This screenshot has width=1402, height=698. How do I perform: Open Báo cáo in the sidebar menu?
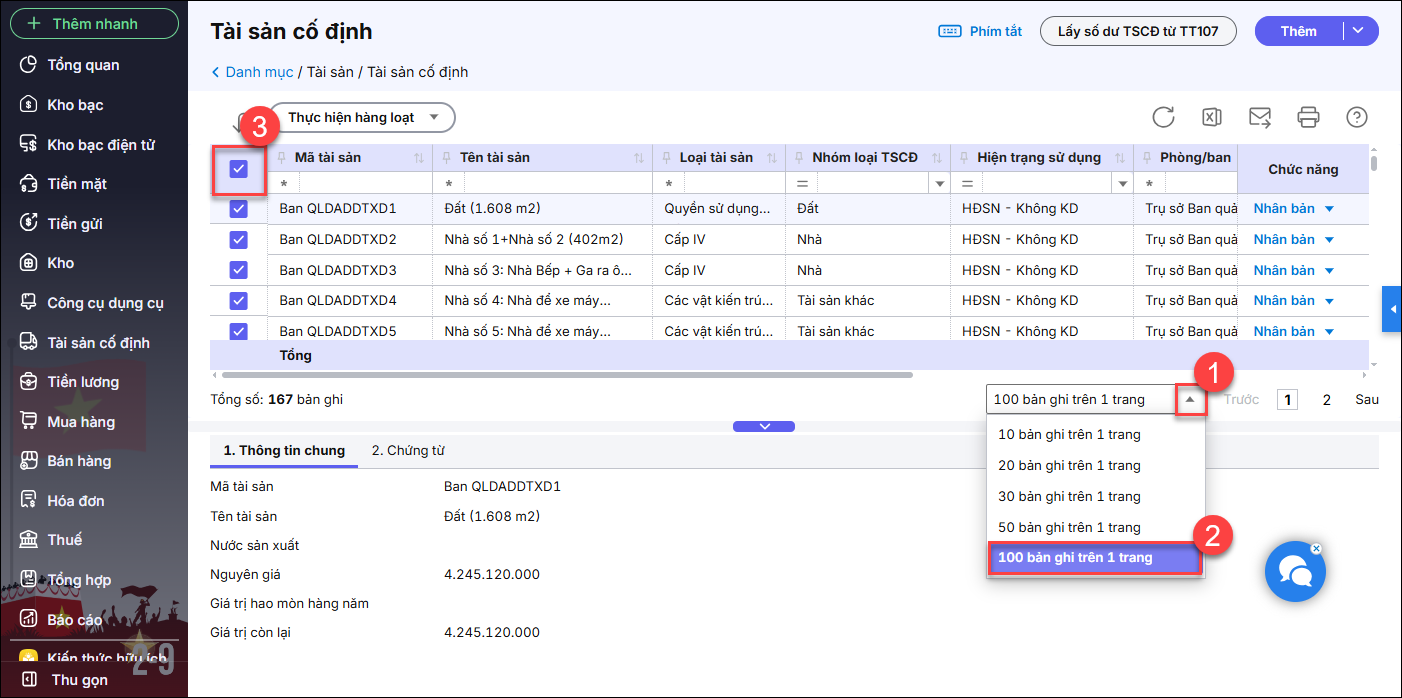point(74,620)
